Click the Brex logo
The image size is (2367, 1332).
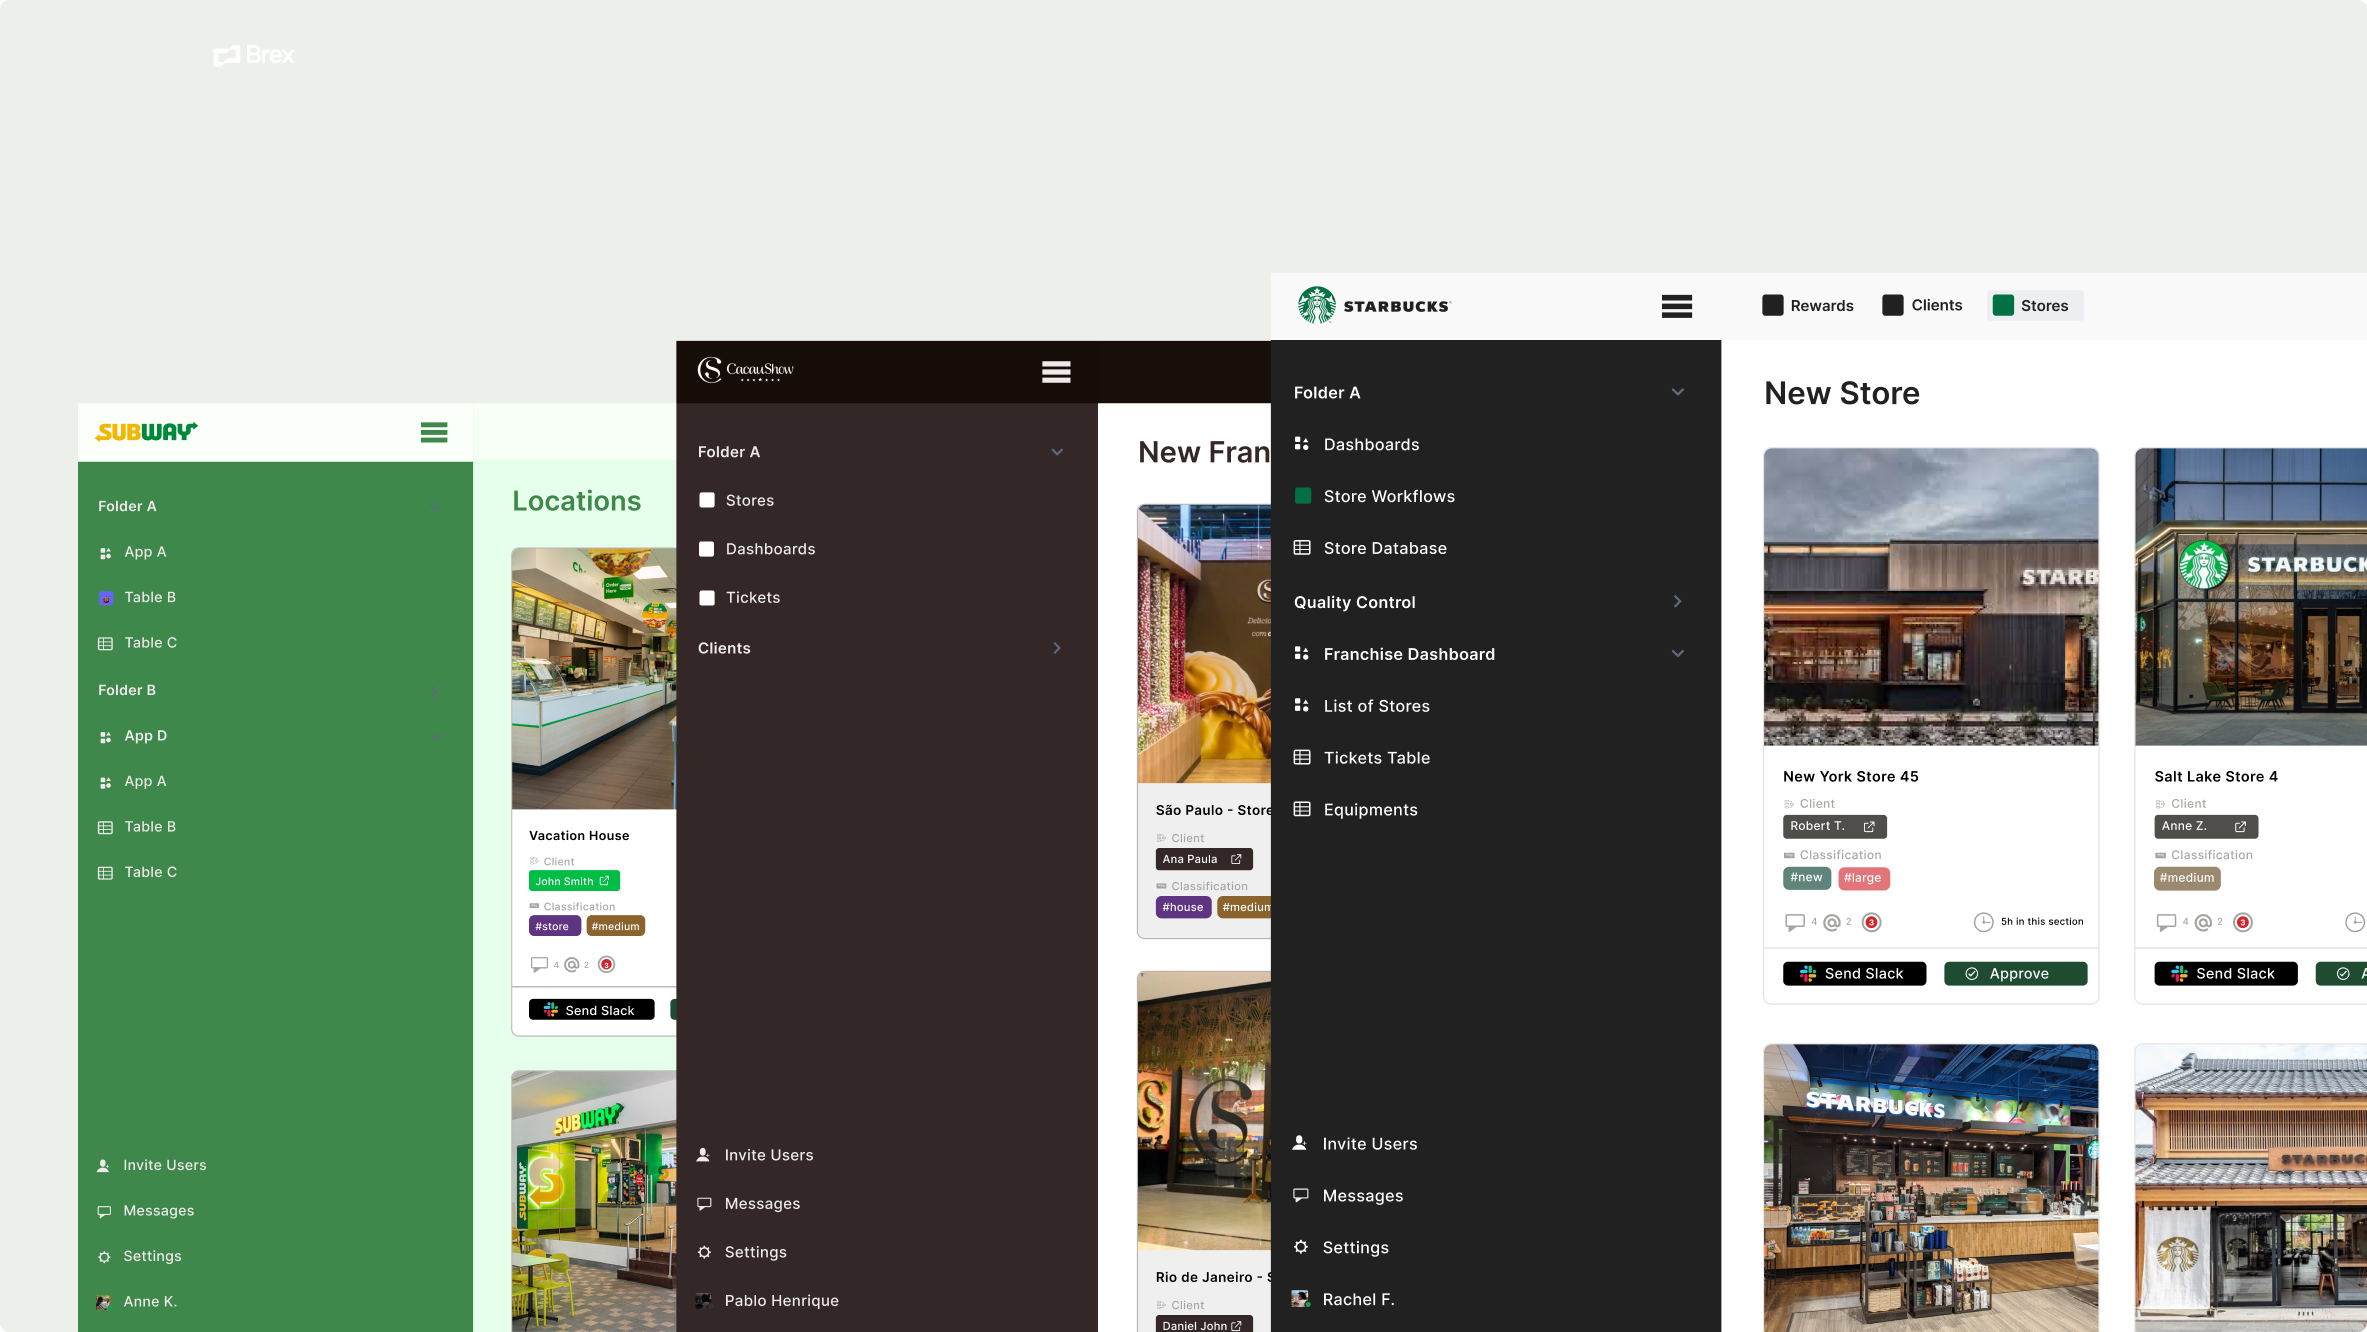(253, 55)
